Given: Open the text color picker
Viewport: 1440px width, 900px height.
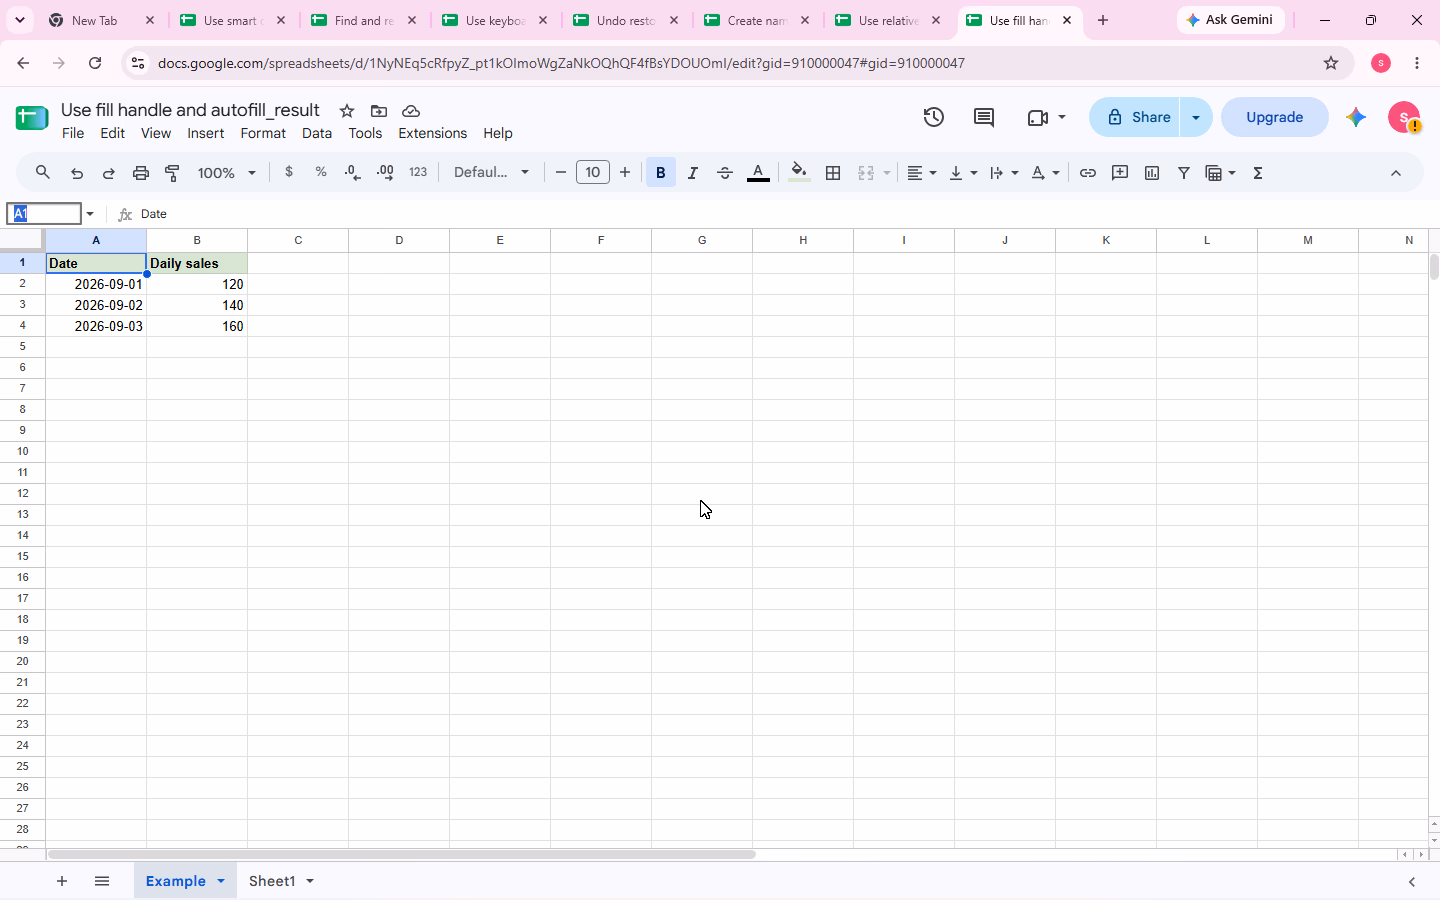Looking at the screenshot, I should [759, 173].
